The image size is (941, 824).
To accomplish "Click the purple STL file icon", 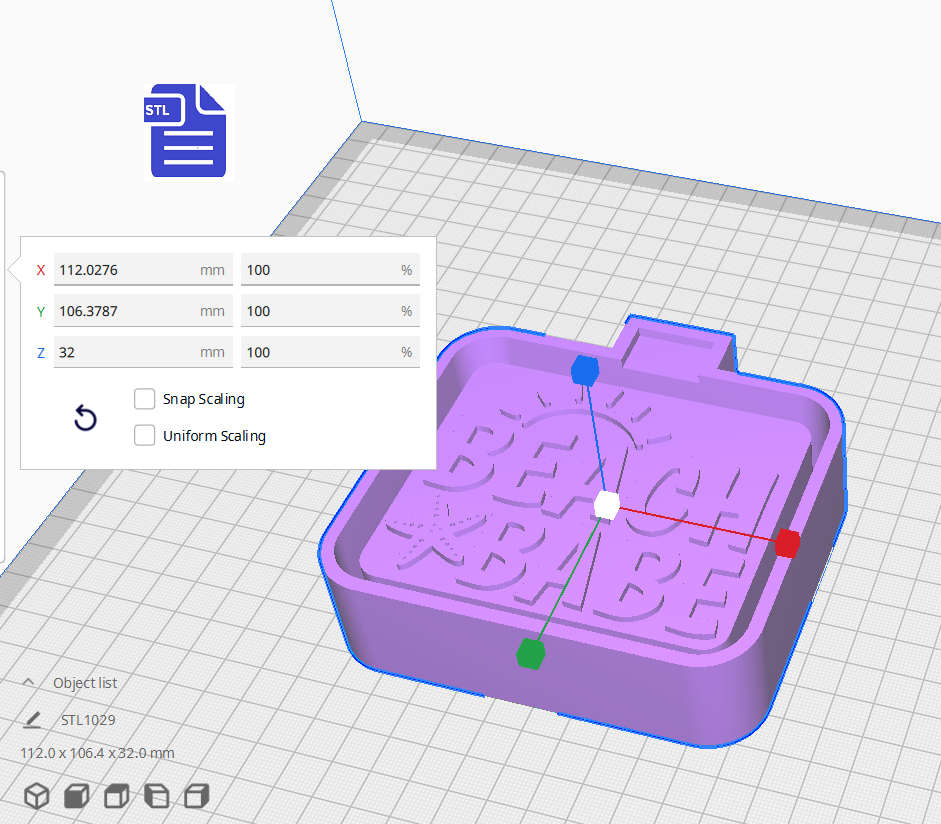I will pos(186,131).
